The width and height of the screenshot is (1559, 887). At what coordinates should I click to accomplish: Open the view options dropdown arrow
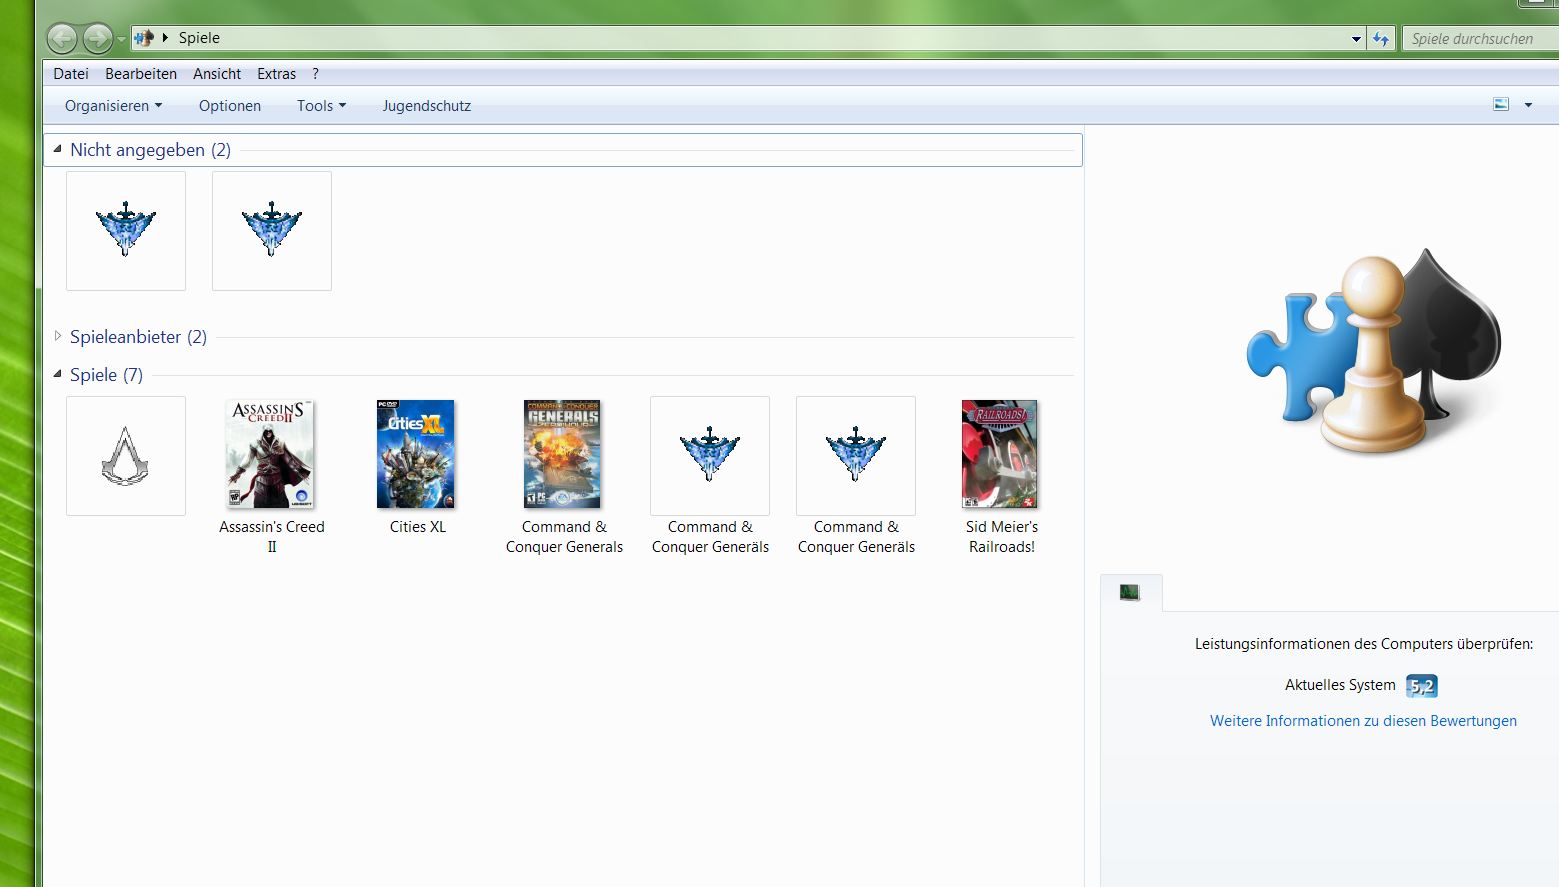point(1528,105)
